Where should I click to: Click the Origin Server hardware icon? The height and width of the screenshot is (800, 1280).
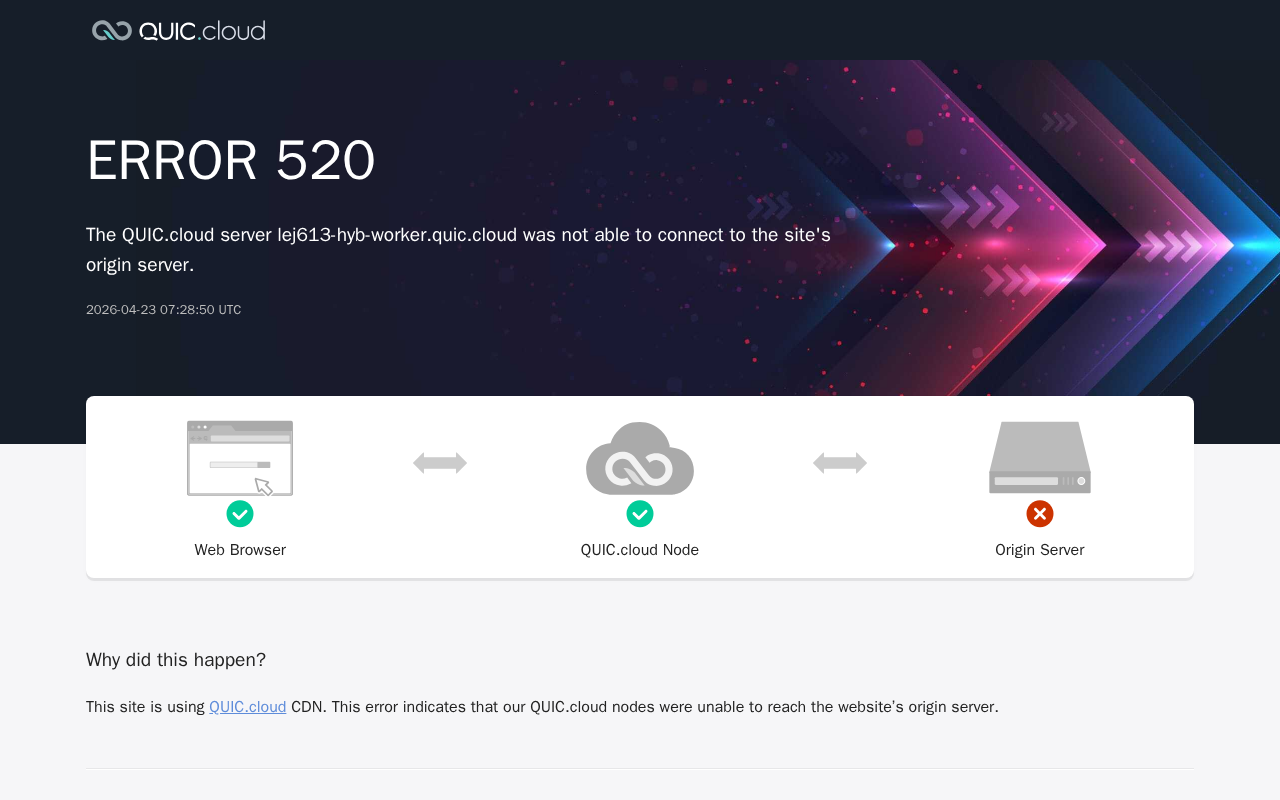[x=1040, y=457]
